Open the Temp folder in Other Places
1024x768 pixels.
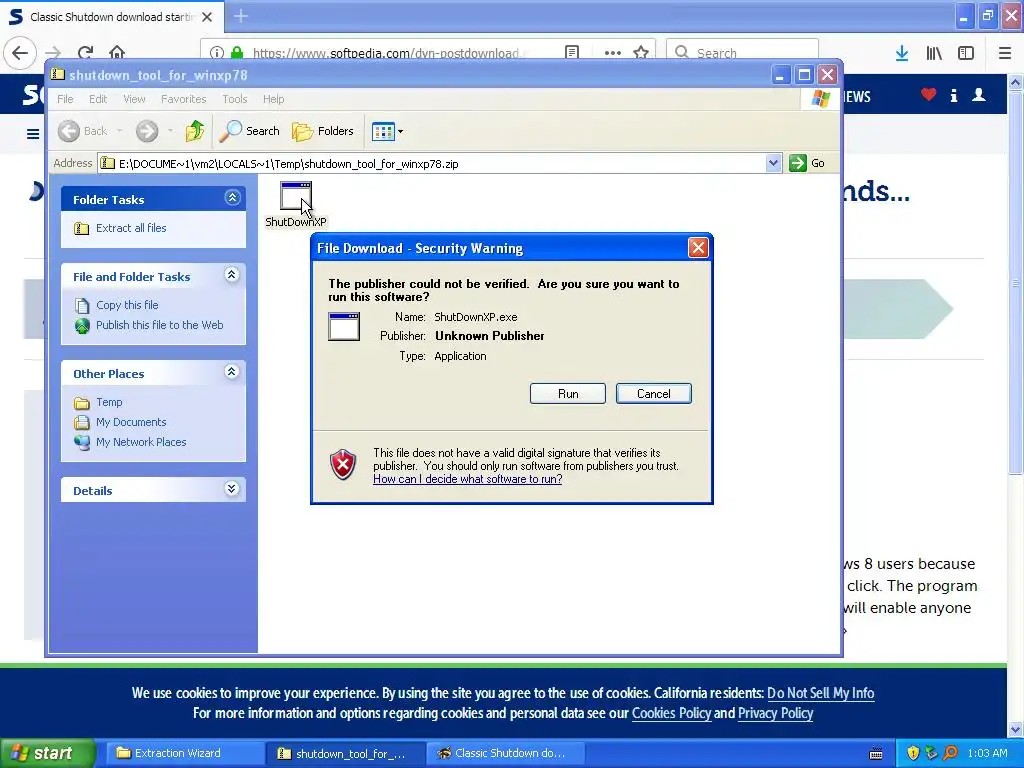coord(108,402)
